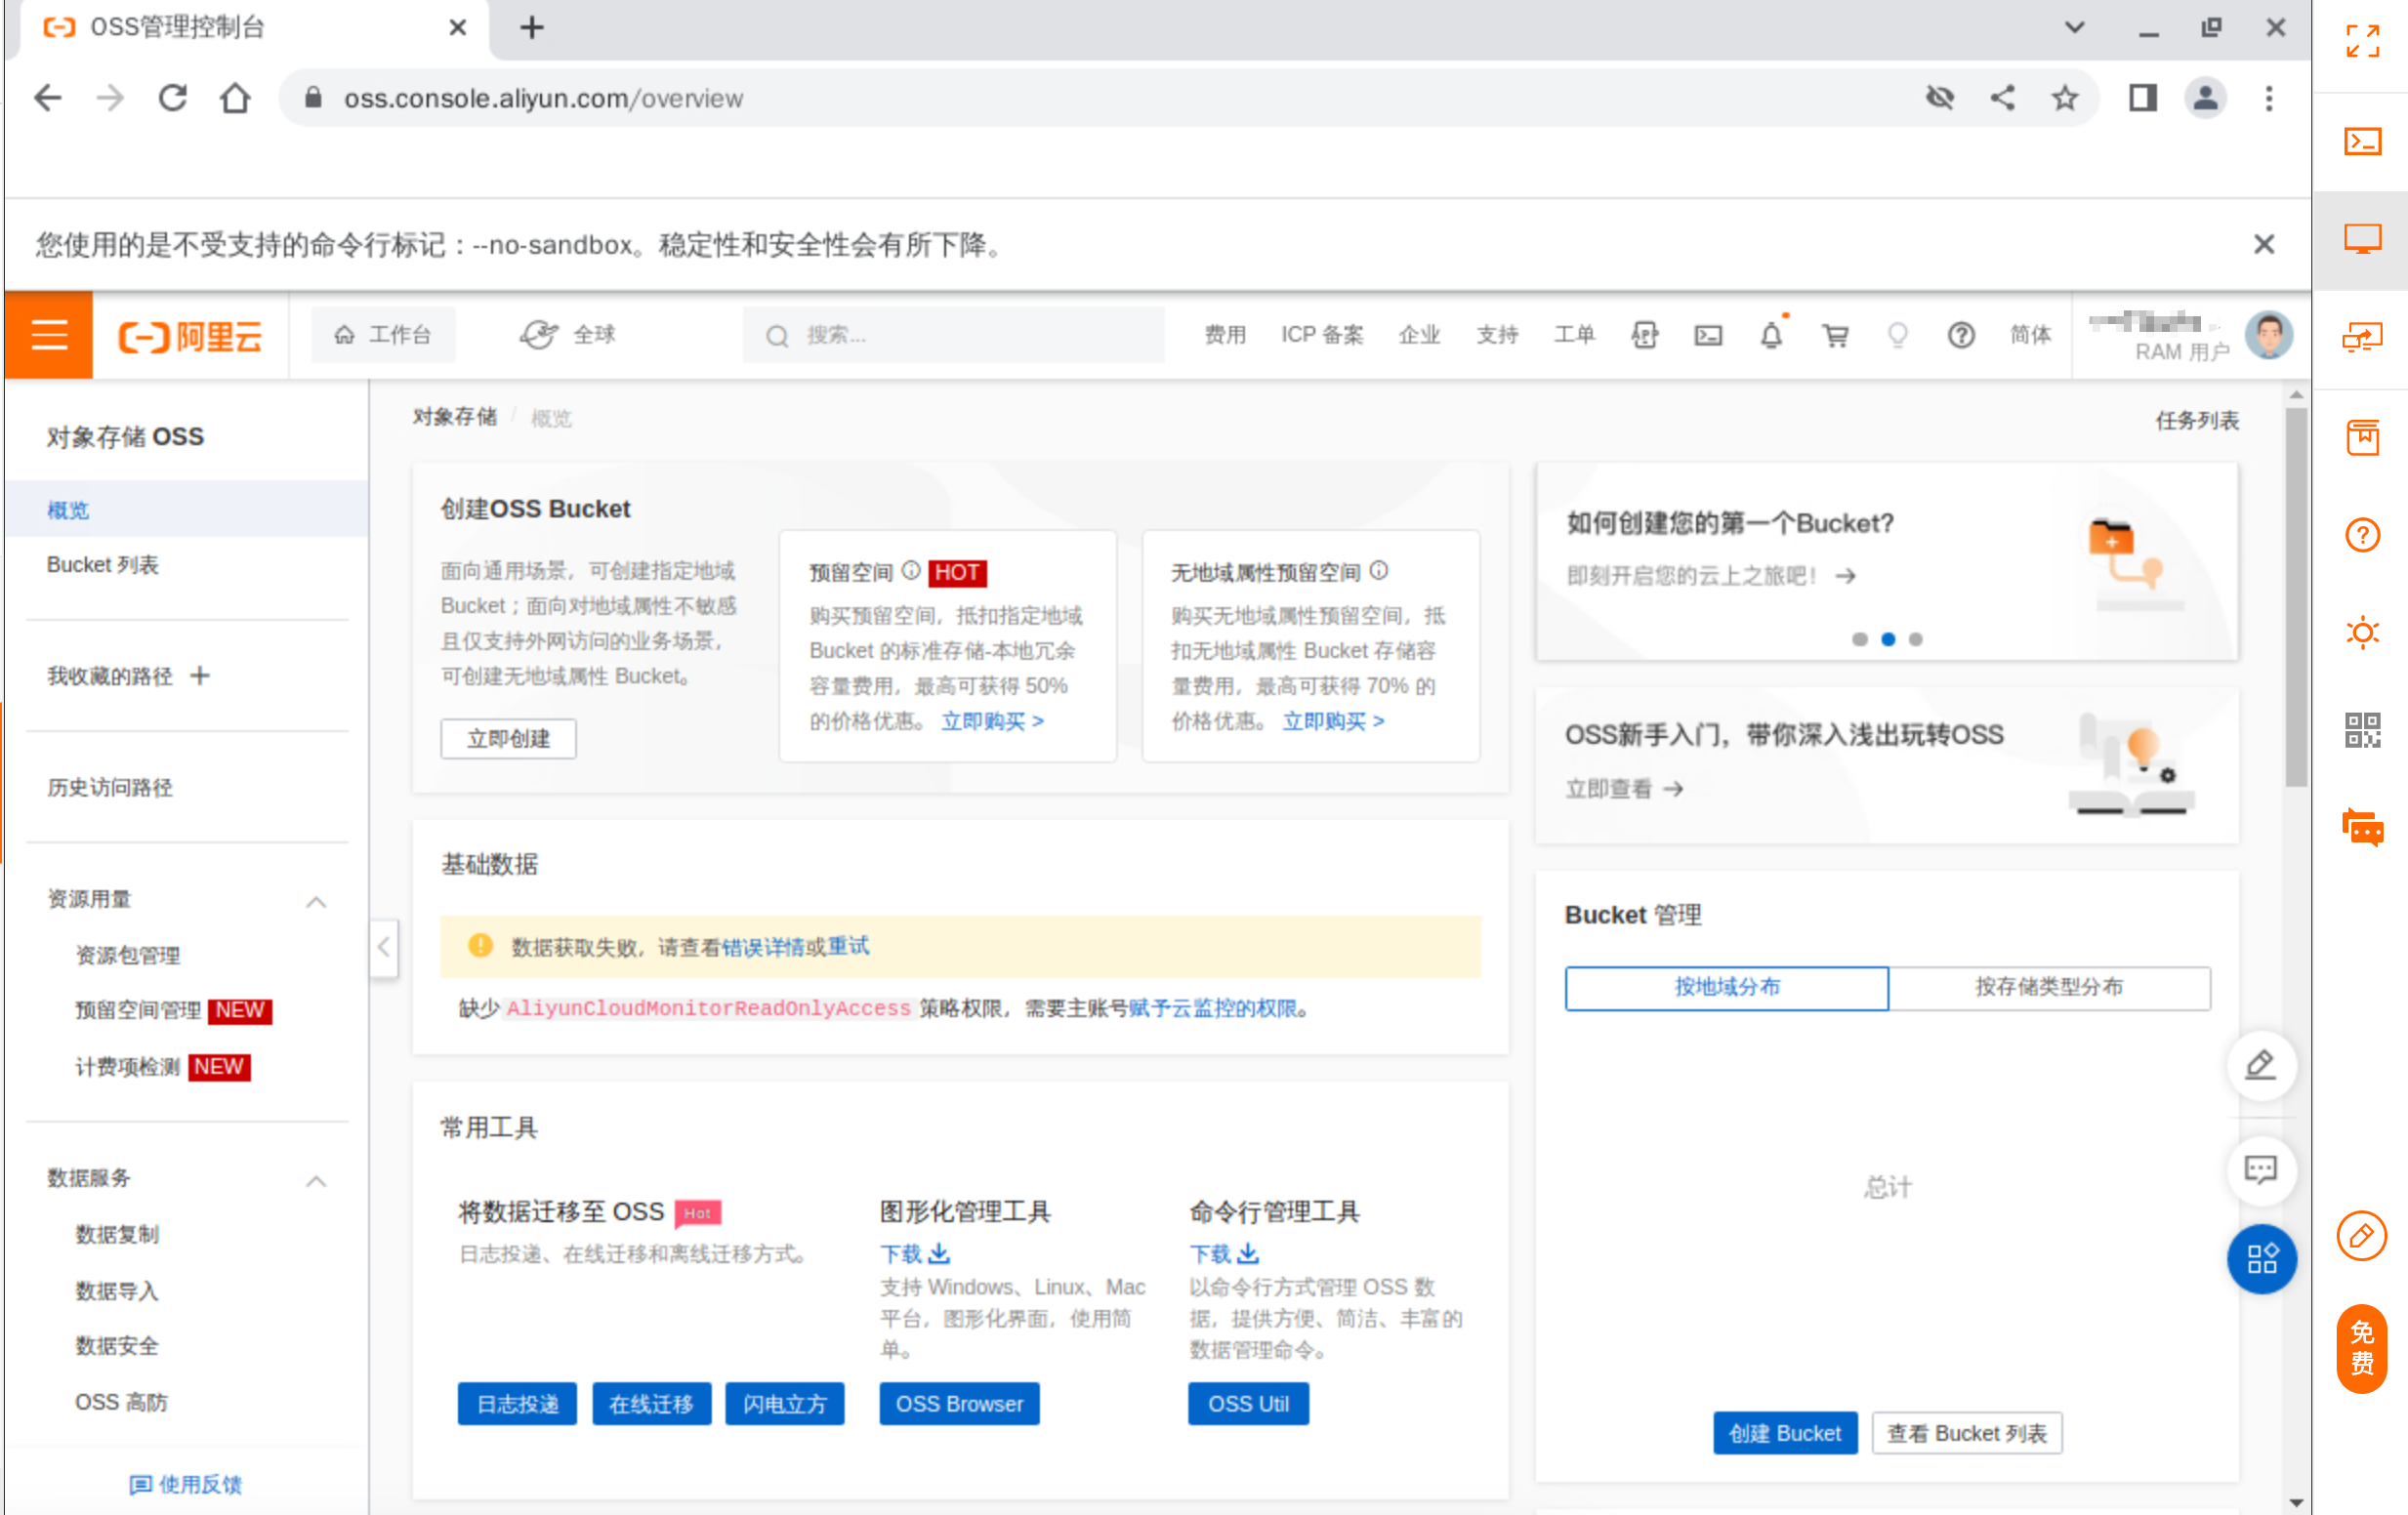Open Bucket 列表 in sidebar
Image resolution: width=2408 pixels, height=1515 pixels.
103,565
